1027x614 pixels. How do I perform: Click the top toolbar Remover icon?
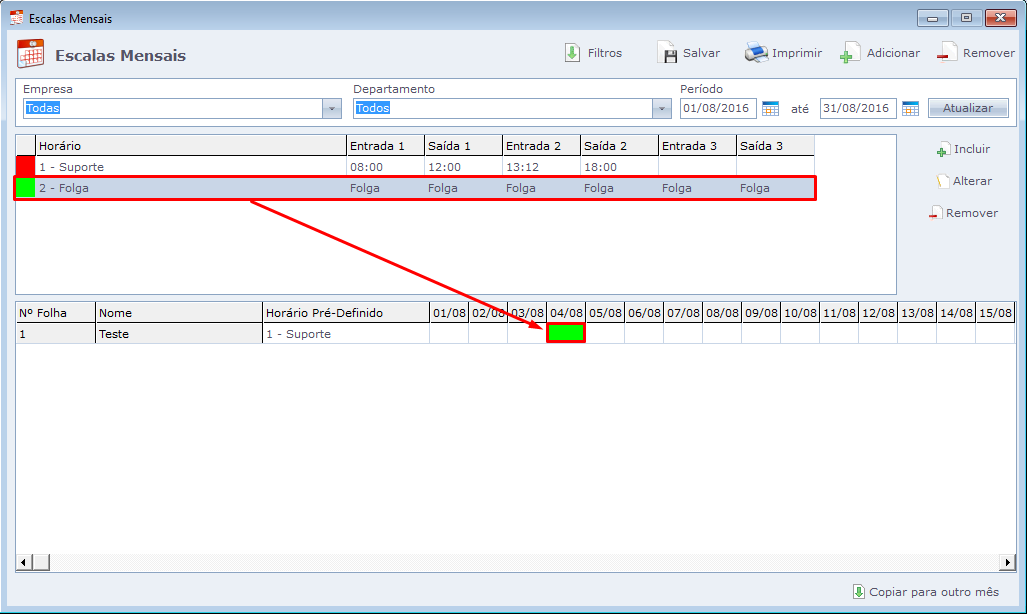tap(946, 53)
